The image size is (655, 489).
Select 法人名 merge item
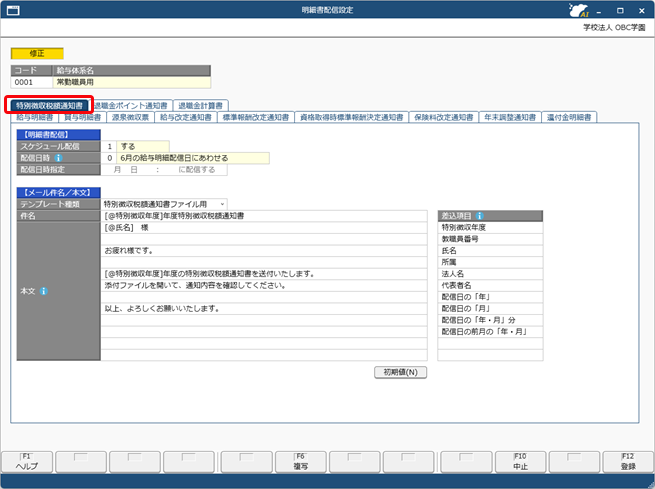click(x=490, y=274)
